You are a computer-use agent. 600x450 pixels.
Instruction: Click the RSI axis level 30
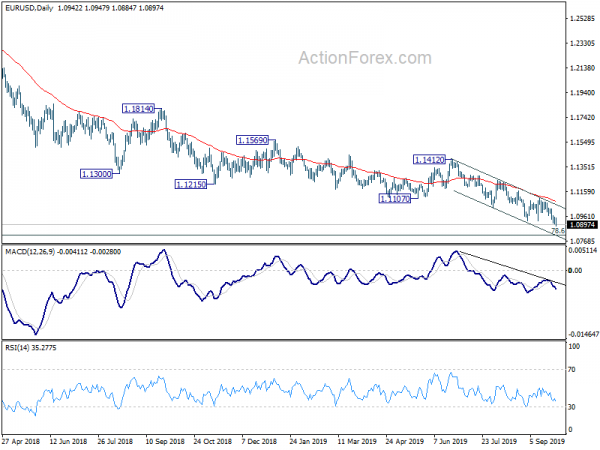[x=572, y=407]
